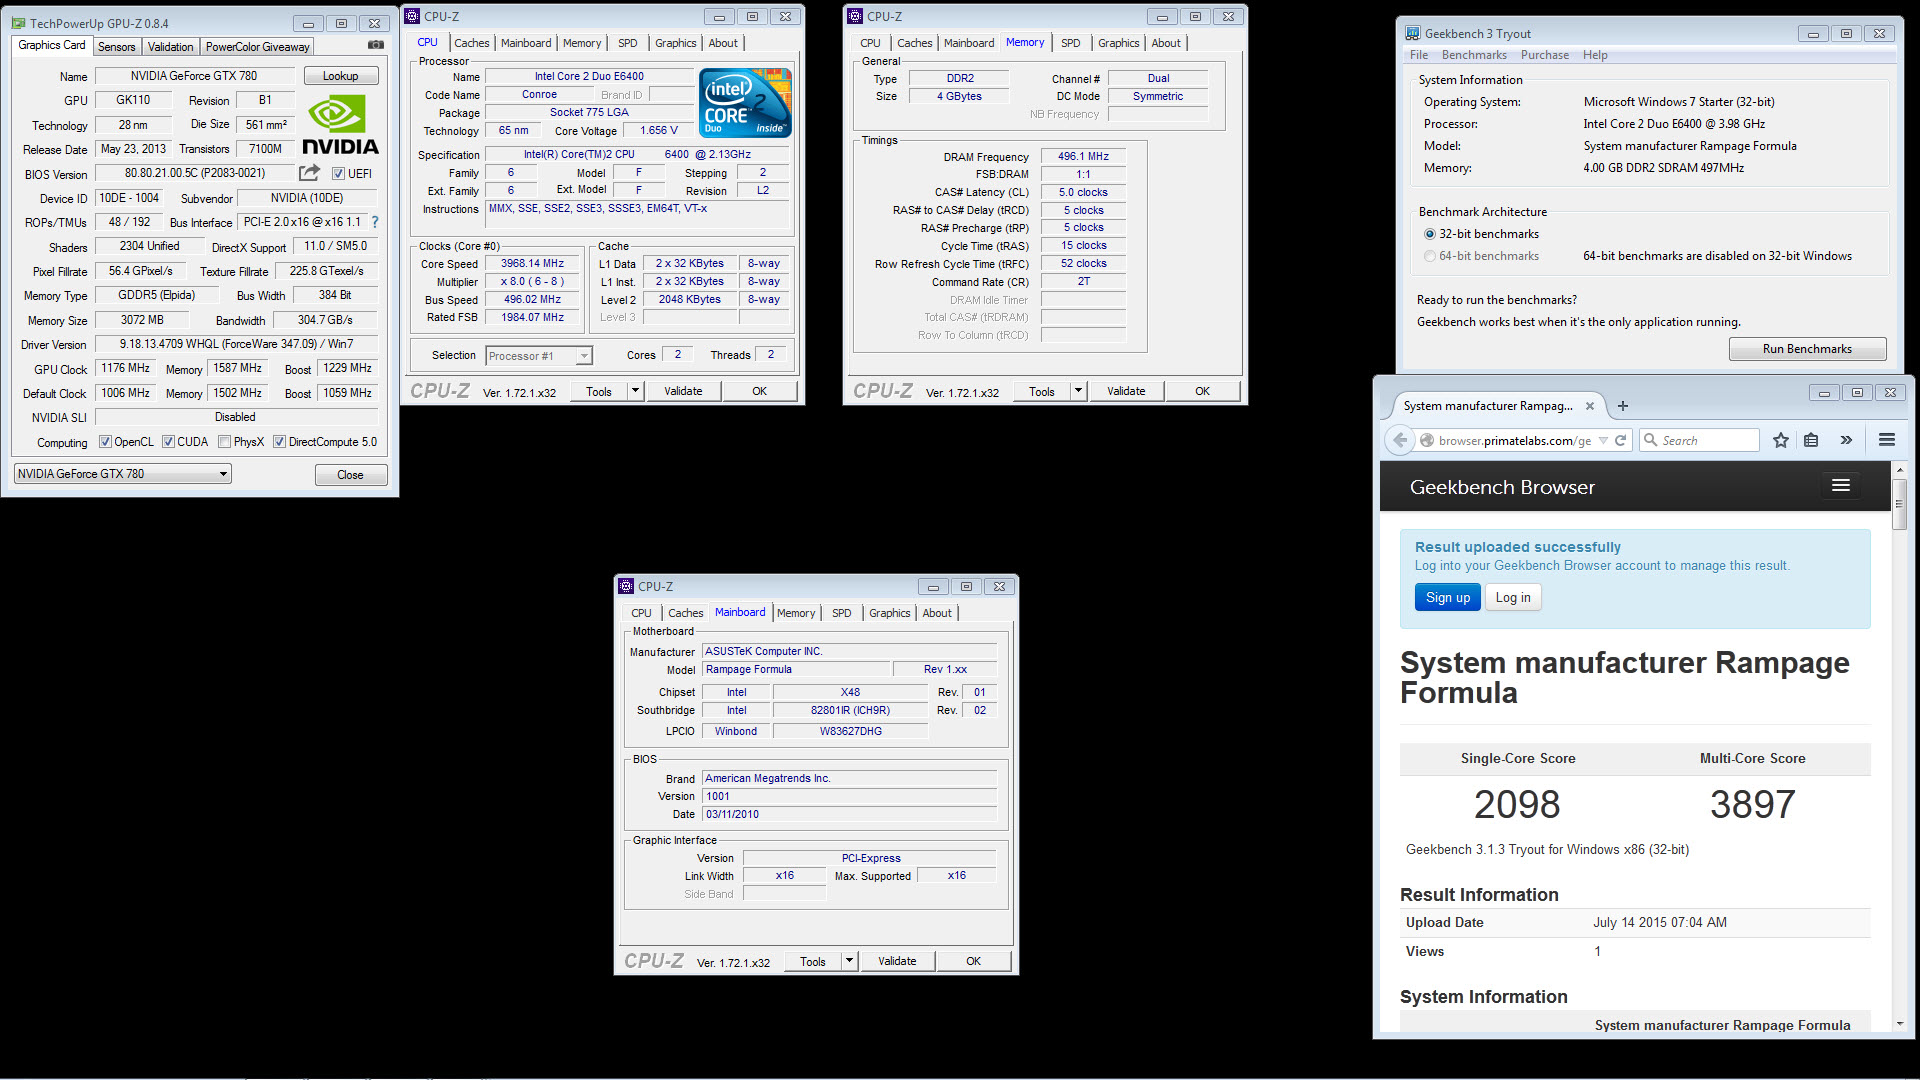The height and width of the screenshot is (1080, 1920).
Task: Click the Geekbench Browser heading link
Action: pos(1502,487)
